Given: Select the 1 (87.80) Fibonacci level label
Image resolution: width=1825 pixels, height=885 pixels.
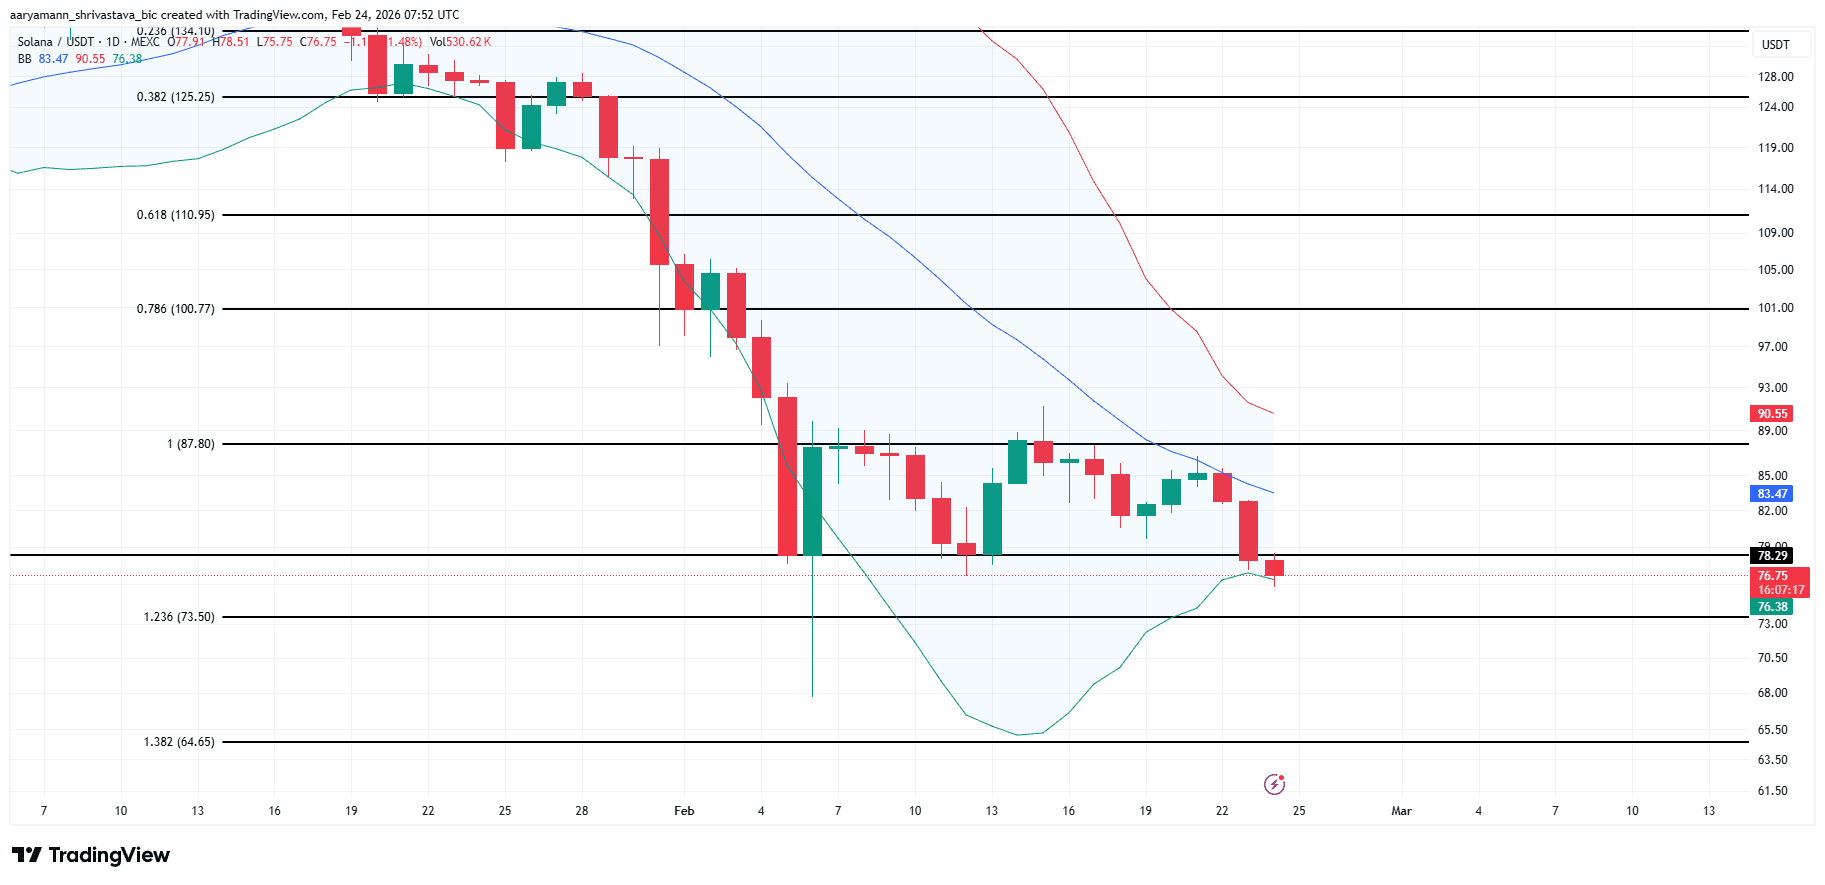Looking at the screenshot, I should 191,444.
